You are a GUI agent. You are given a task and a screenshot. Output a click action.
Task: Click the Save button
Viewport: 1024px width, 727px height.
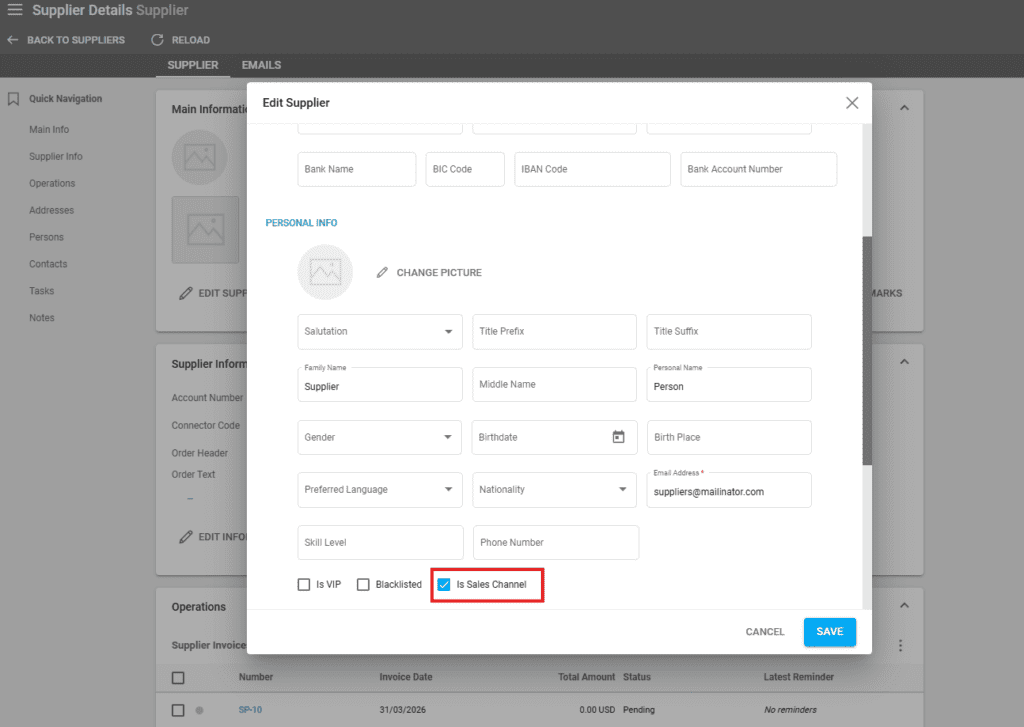click(x=829, y=632)
